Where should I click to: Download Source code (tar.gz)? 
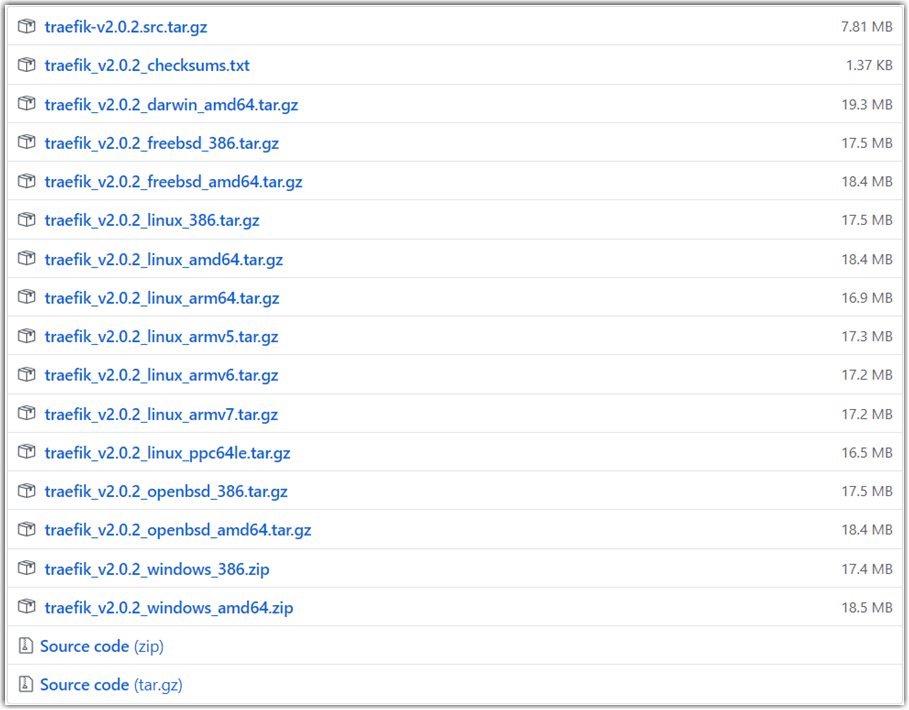(x=111, y=685)
